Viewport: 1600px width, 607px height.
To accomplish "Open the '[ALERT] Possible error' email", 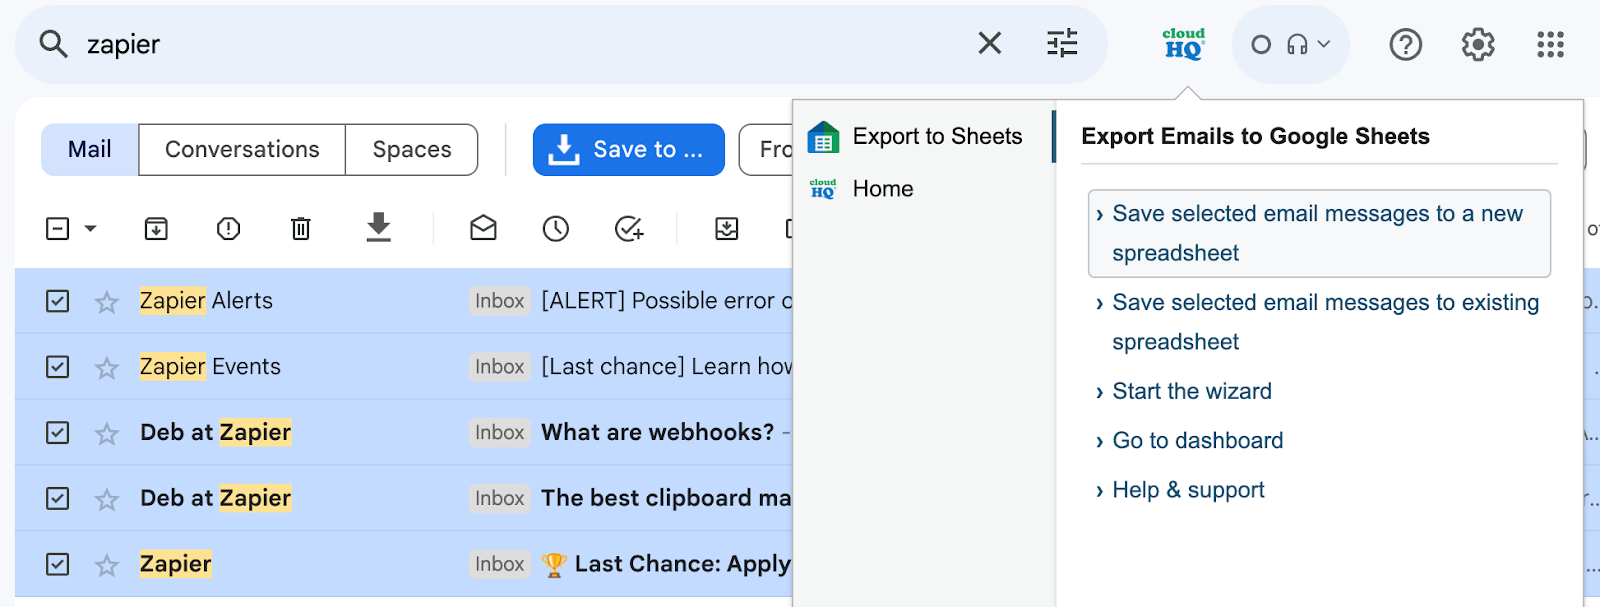I will pyautogui.click(x=666, y=301).
